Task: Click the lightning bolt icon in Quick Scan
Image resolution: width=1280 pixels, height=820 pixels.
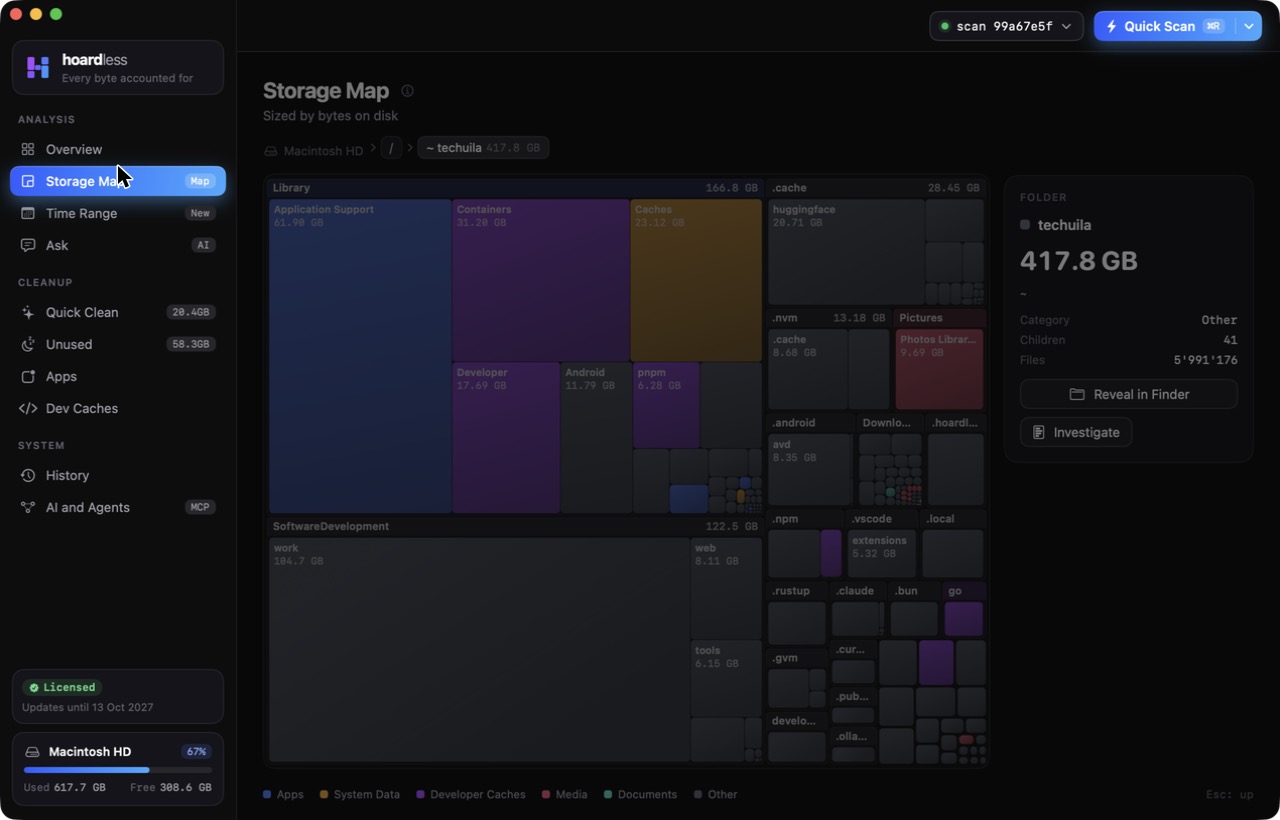Action: coord(1111,26)
